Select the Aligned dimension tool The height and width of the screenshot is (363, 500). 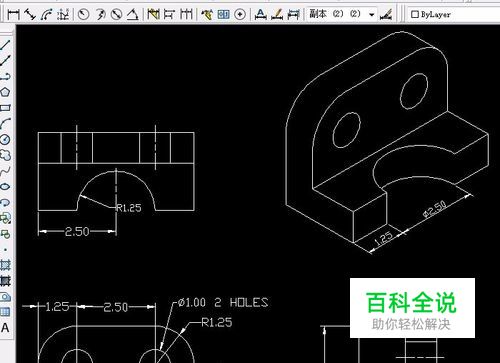(x=30, y=14)
